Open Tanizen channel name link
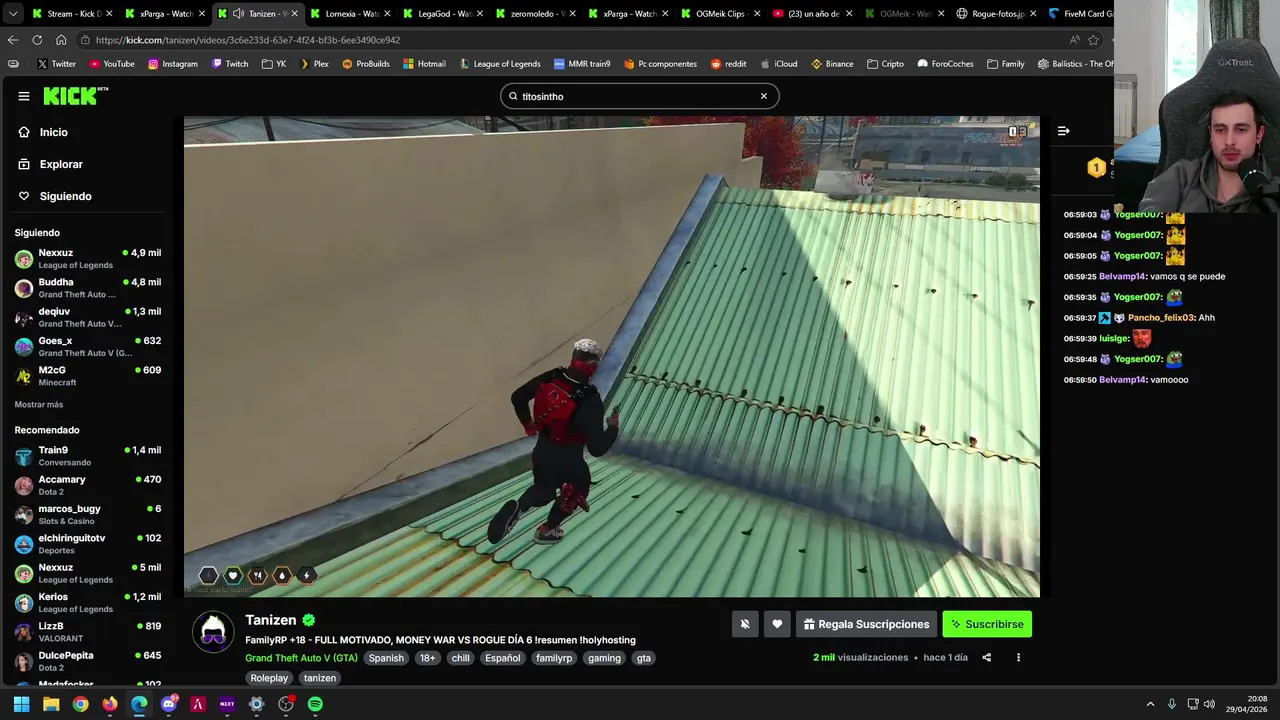 271,620
